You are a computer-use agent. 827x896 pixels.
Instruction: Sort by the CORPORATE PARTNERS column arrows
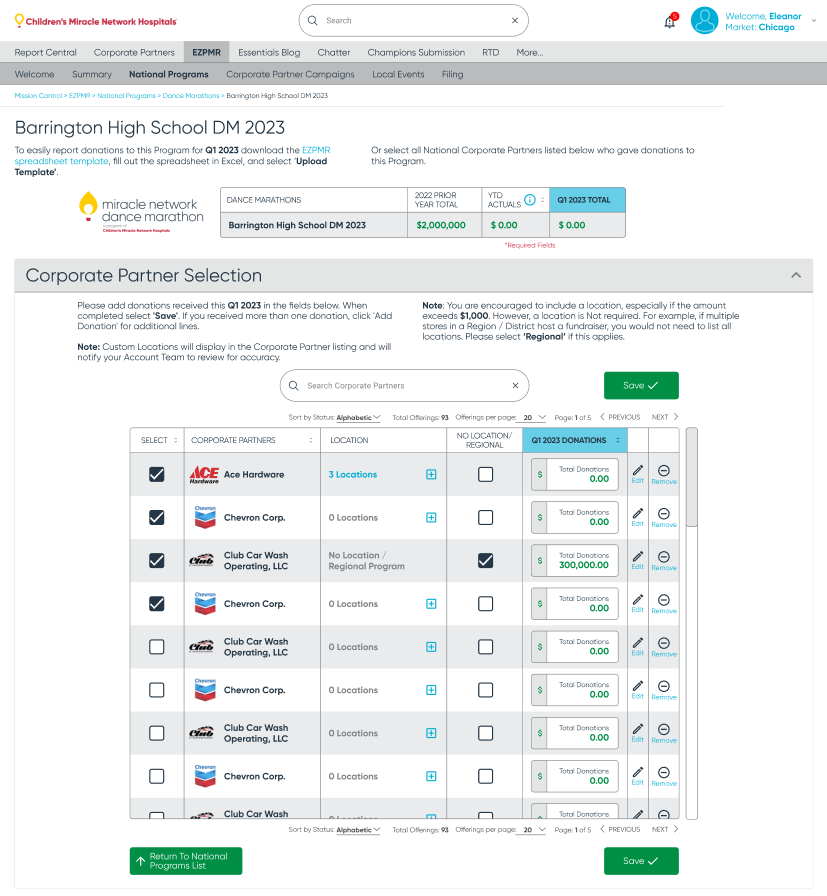(x=311, y=440)
